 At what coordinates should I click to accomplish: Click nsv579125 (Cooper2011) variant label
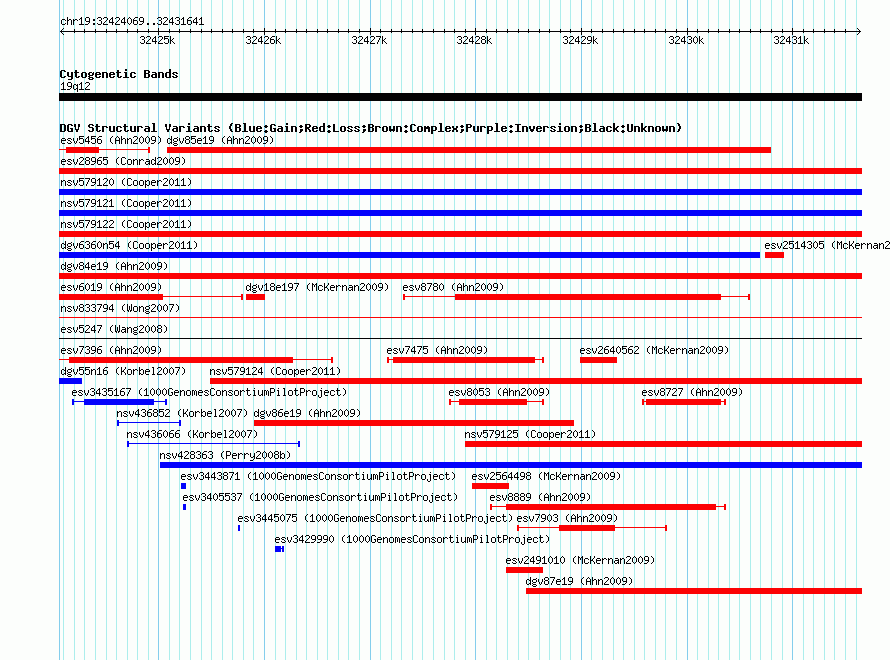pyautogui.click(x=530, y=434)
